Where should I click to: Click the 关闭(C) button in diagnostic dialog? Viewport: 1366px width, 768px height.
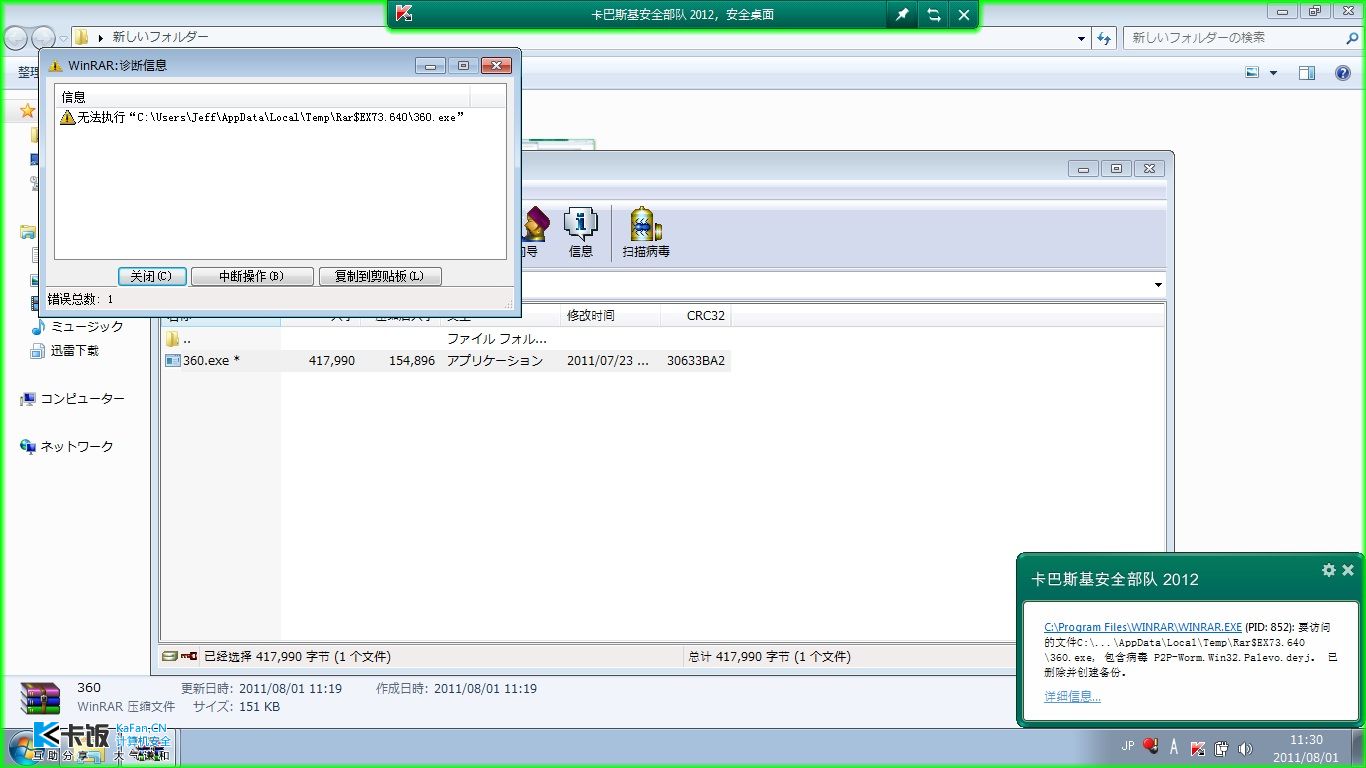151,276
